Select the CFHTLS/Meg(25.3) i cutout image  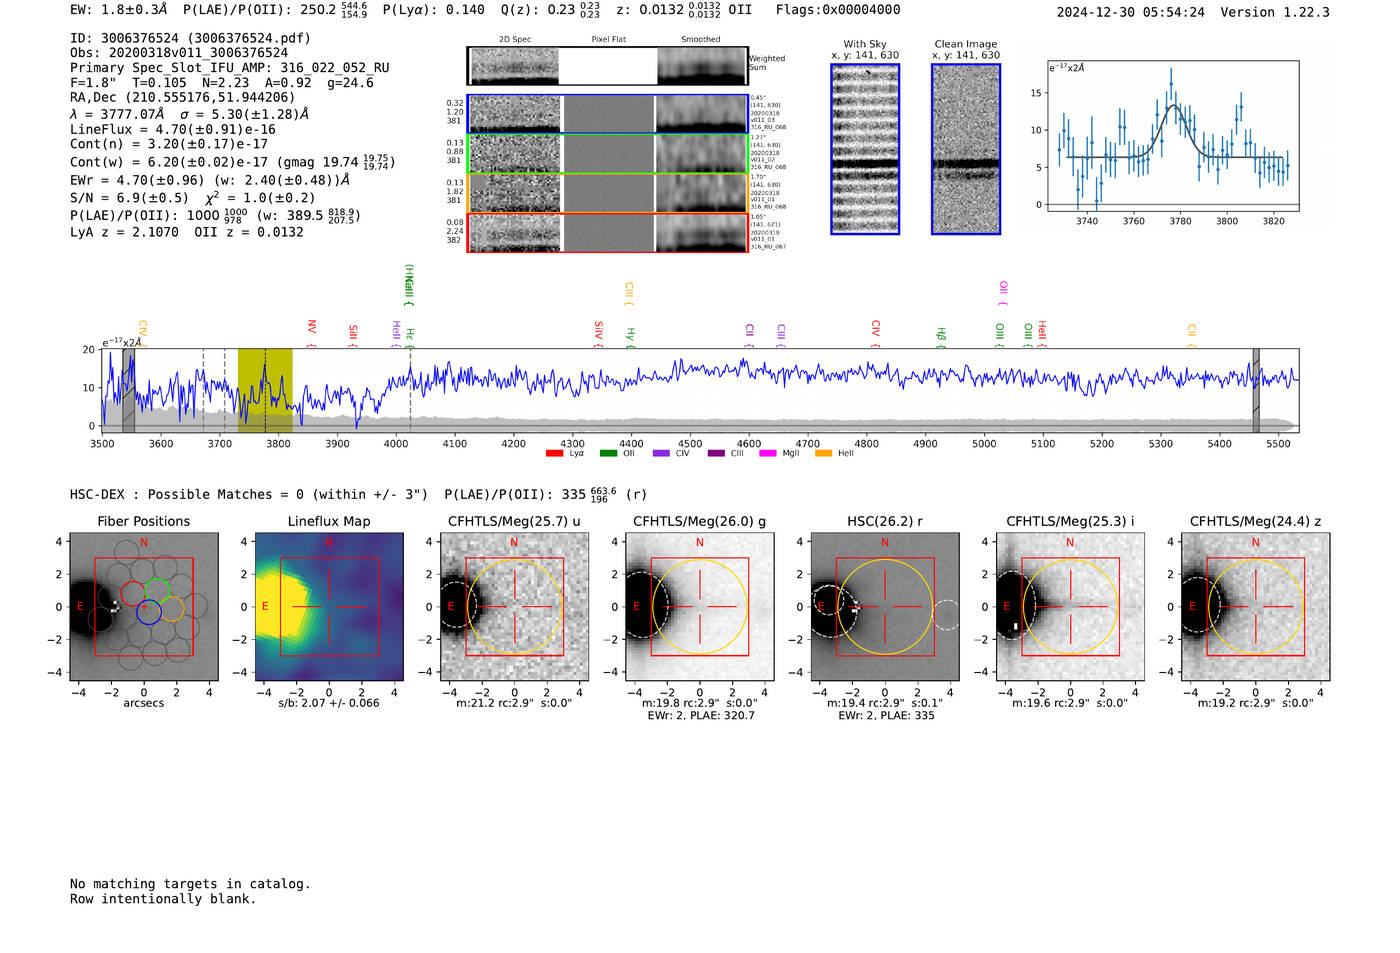(x=1070, y=606)
